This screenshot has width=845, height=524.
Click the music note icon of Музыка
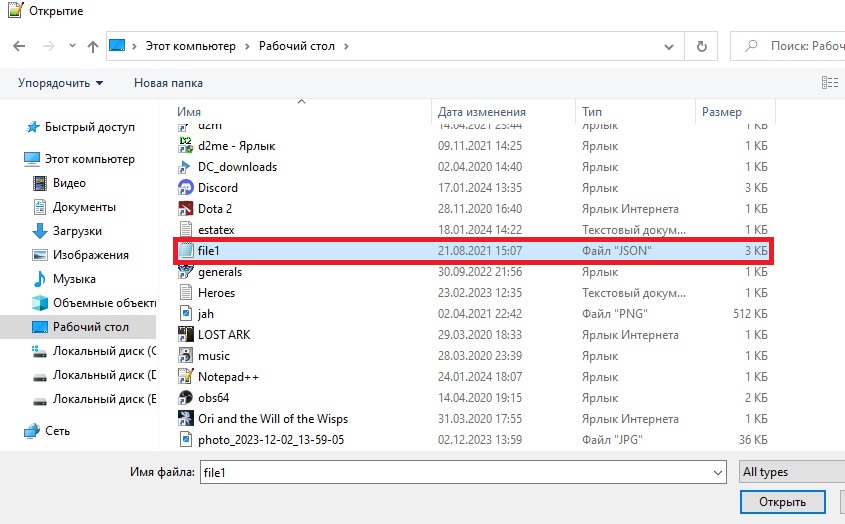tap(40, 279)
